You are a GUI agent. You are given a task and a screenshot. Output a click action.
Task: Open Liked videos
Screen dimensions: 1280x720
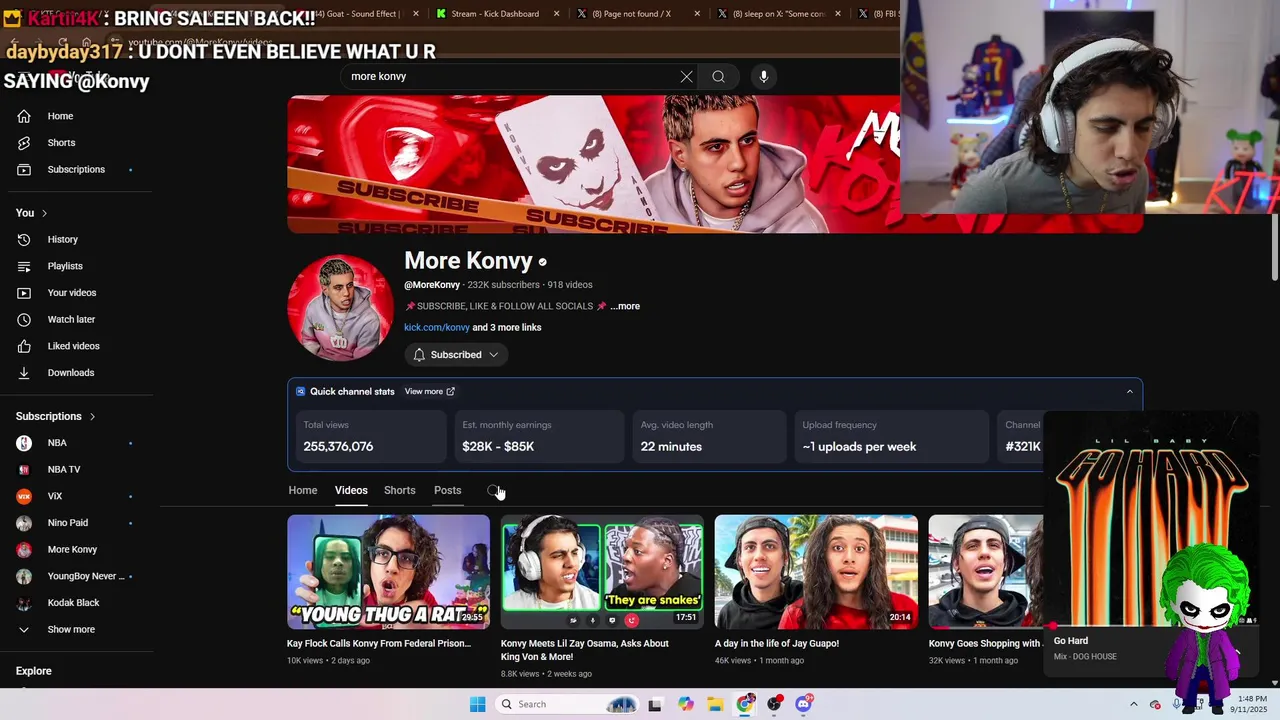coord(73,346)
